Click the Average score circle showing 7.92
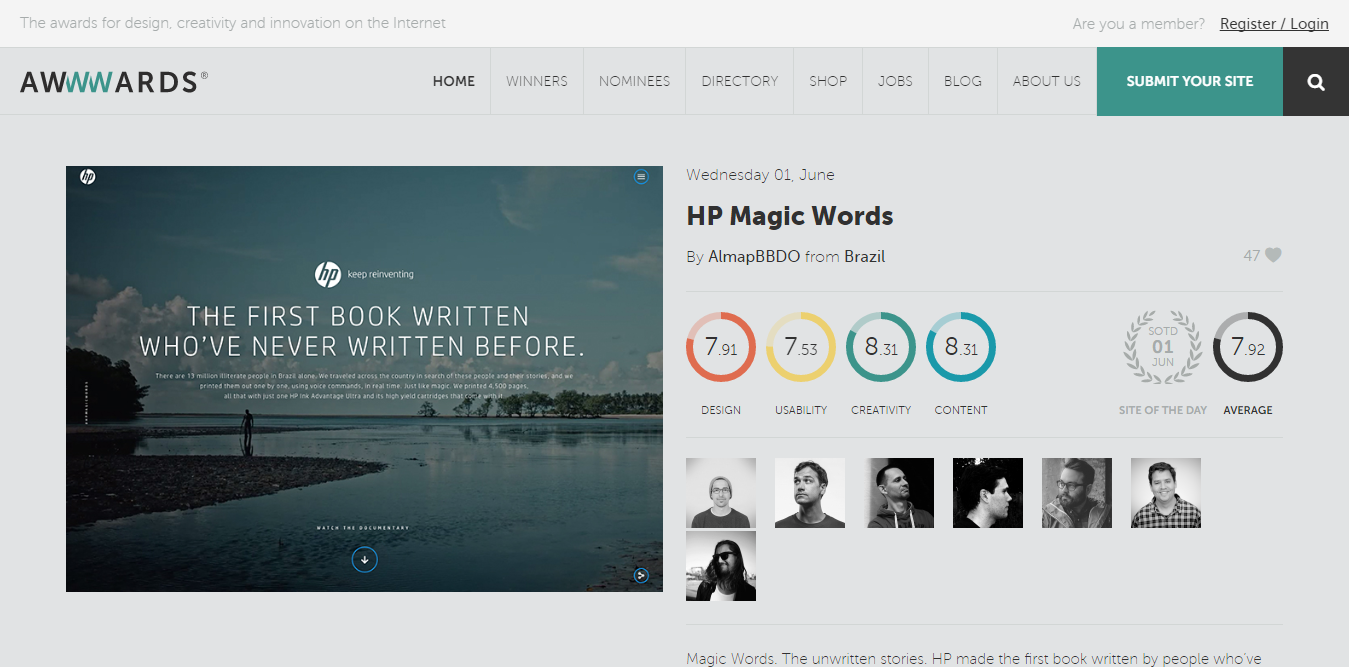The width and height of the screenshot is (1349, 667). pyautogui.click(x=1247, y=347)
